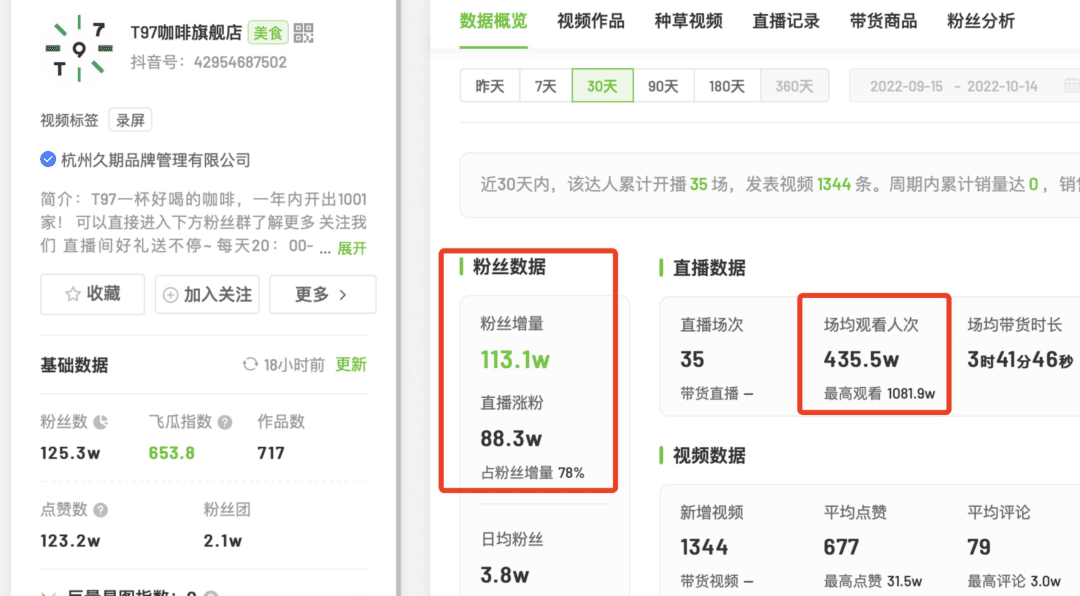Click the 粉丝团 value 2.1w

click(222, 541)
